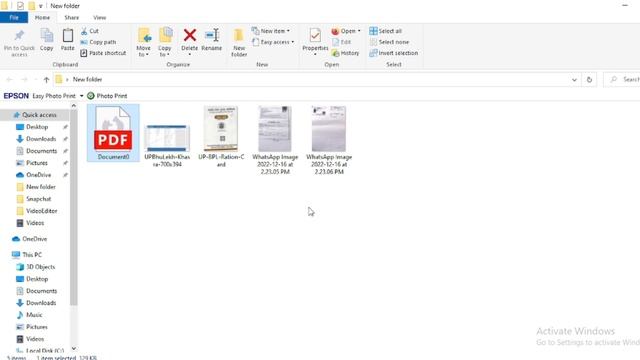Go up one folder level
Viewport: 640px width, 360px height.
46,80
